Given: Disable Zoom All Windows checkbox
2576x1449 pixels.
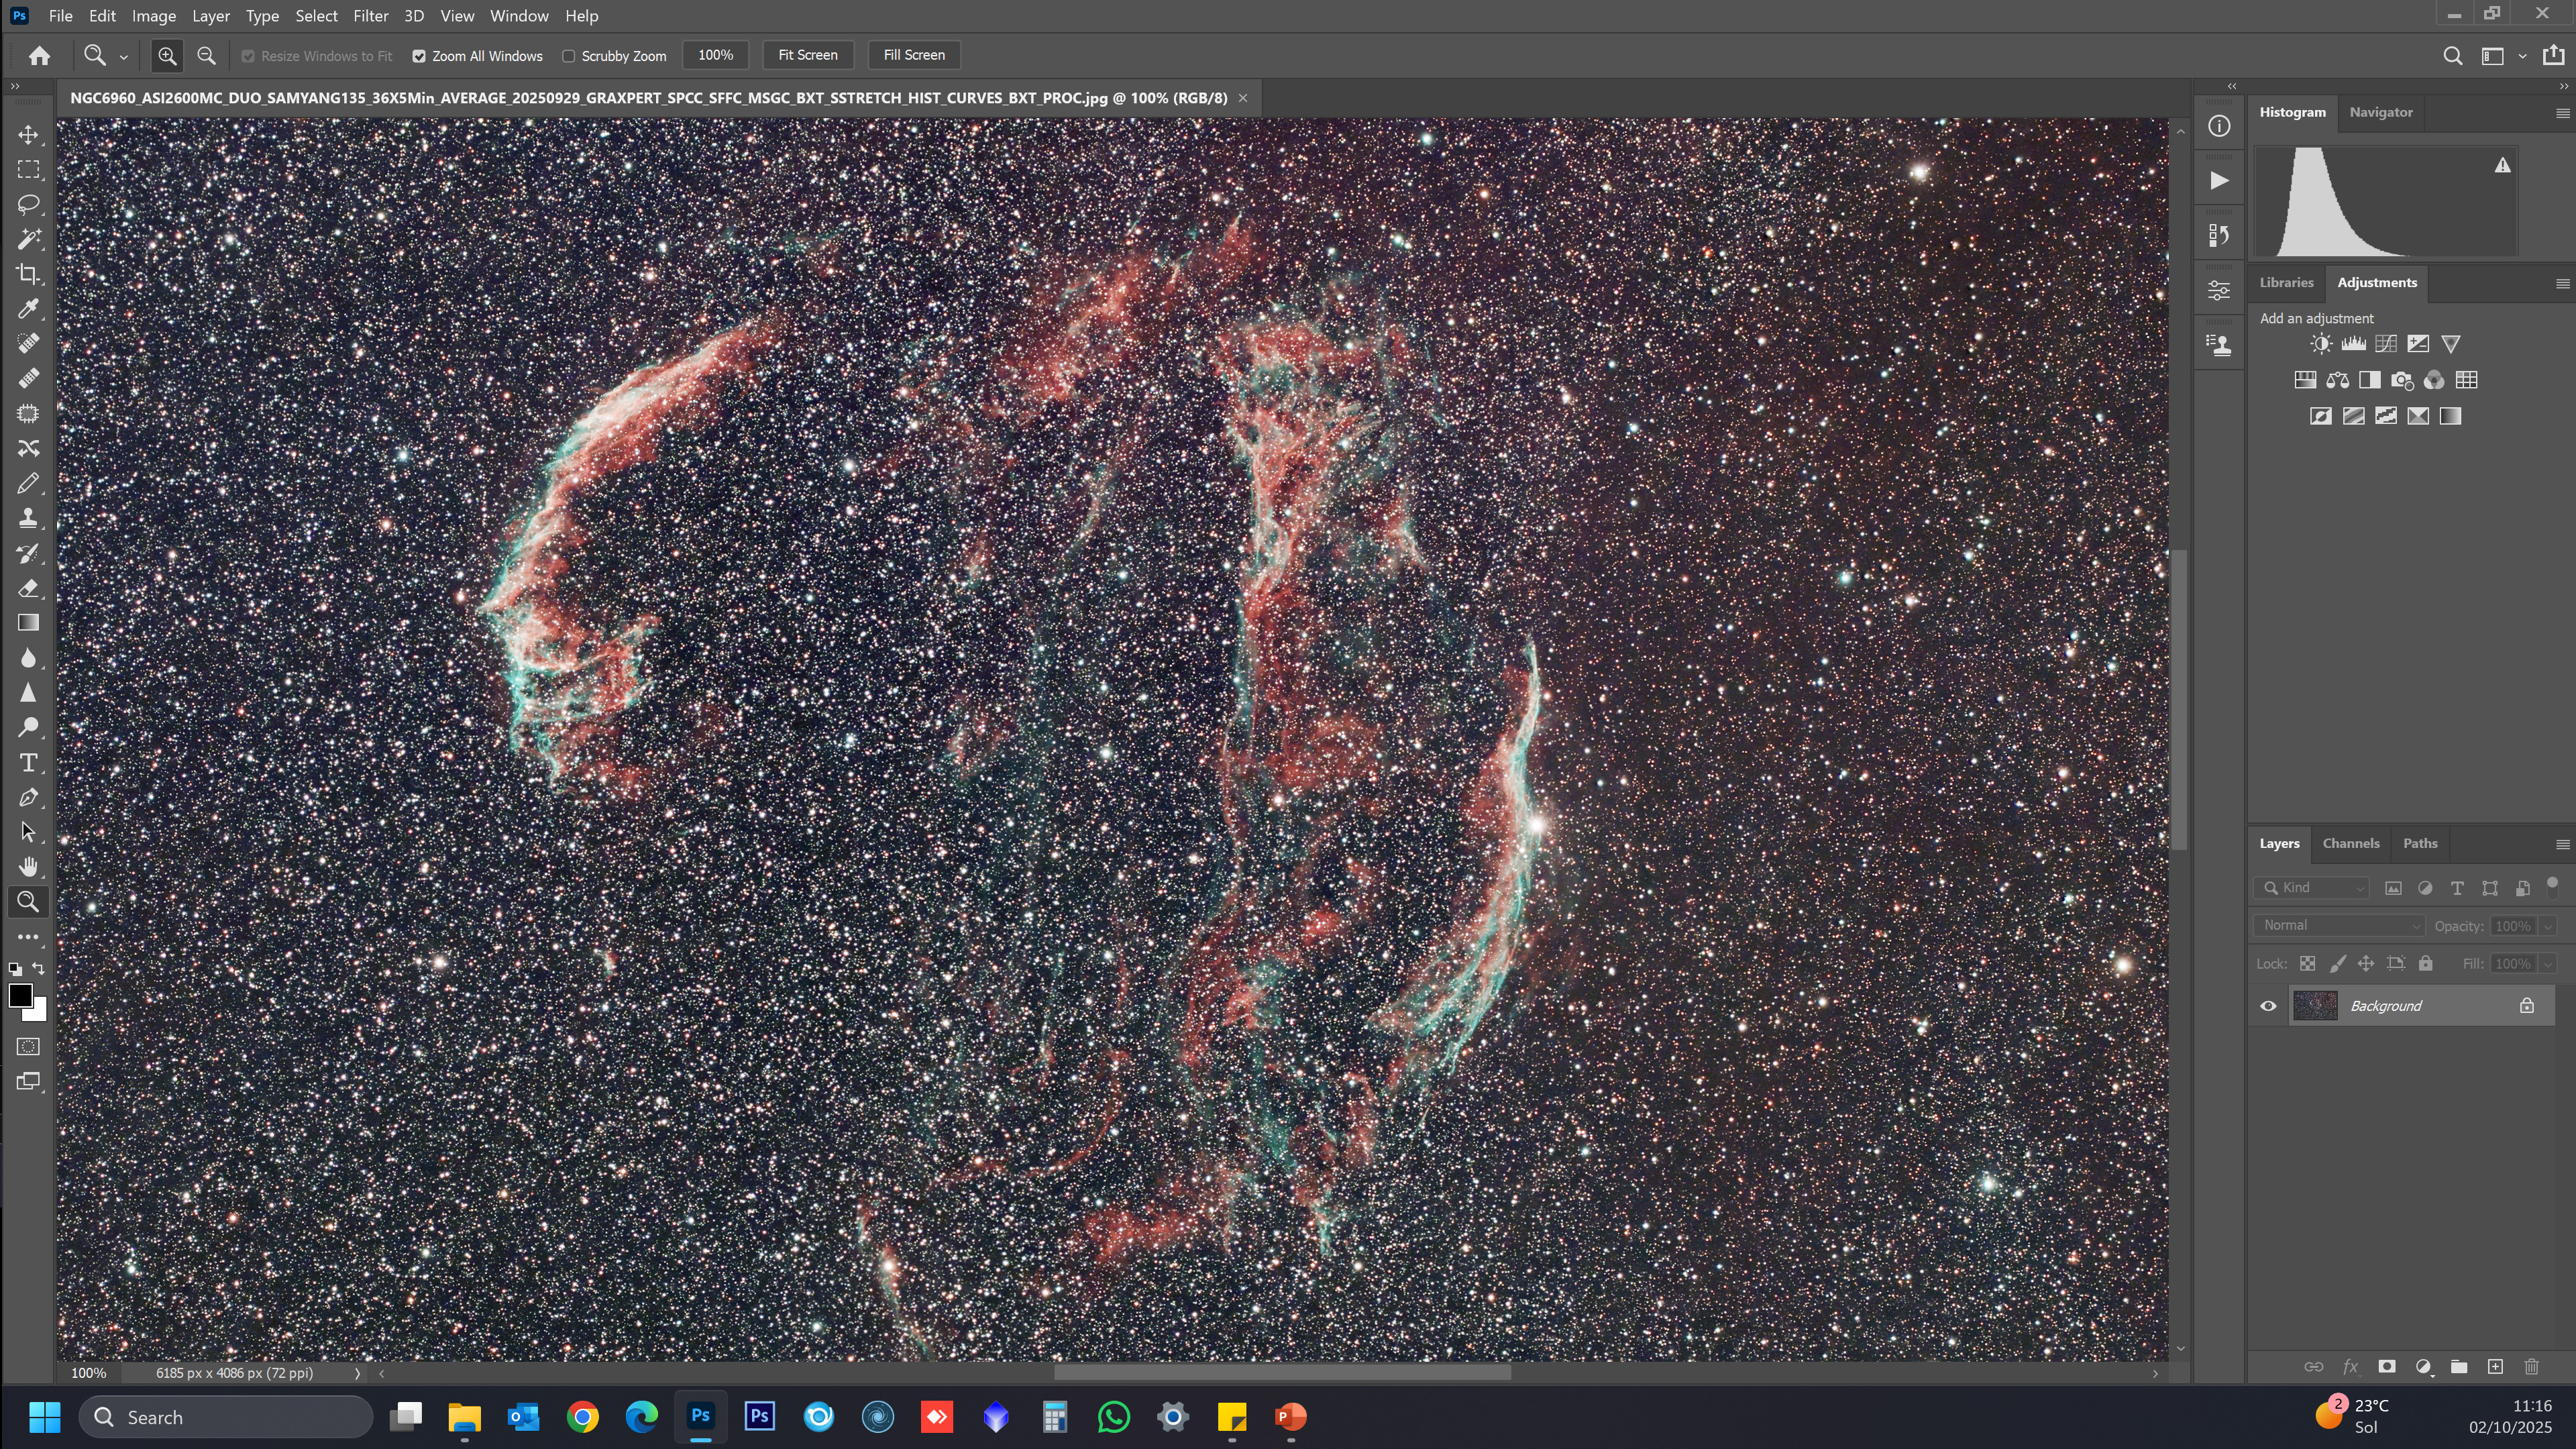Looking at the screenshot, I should tap(419, 56).
